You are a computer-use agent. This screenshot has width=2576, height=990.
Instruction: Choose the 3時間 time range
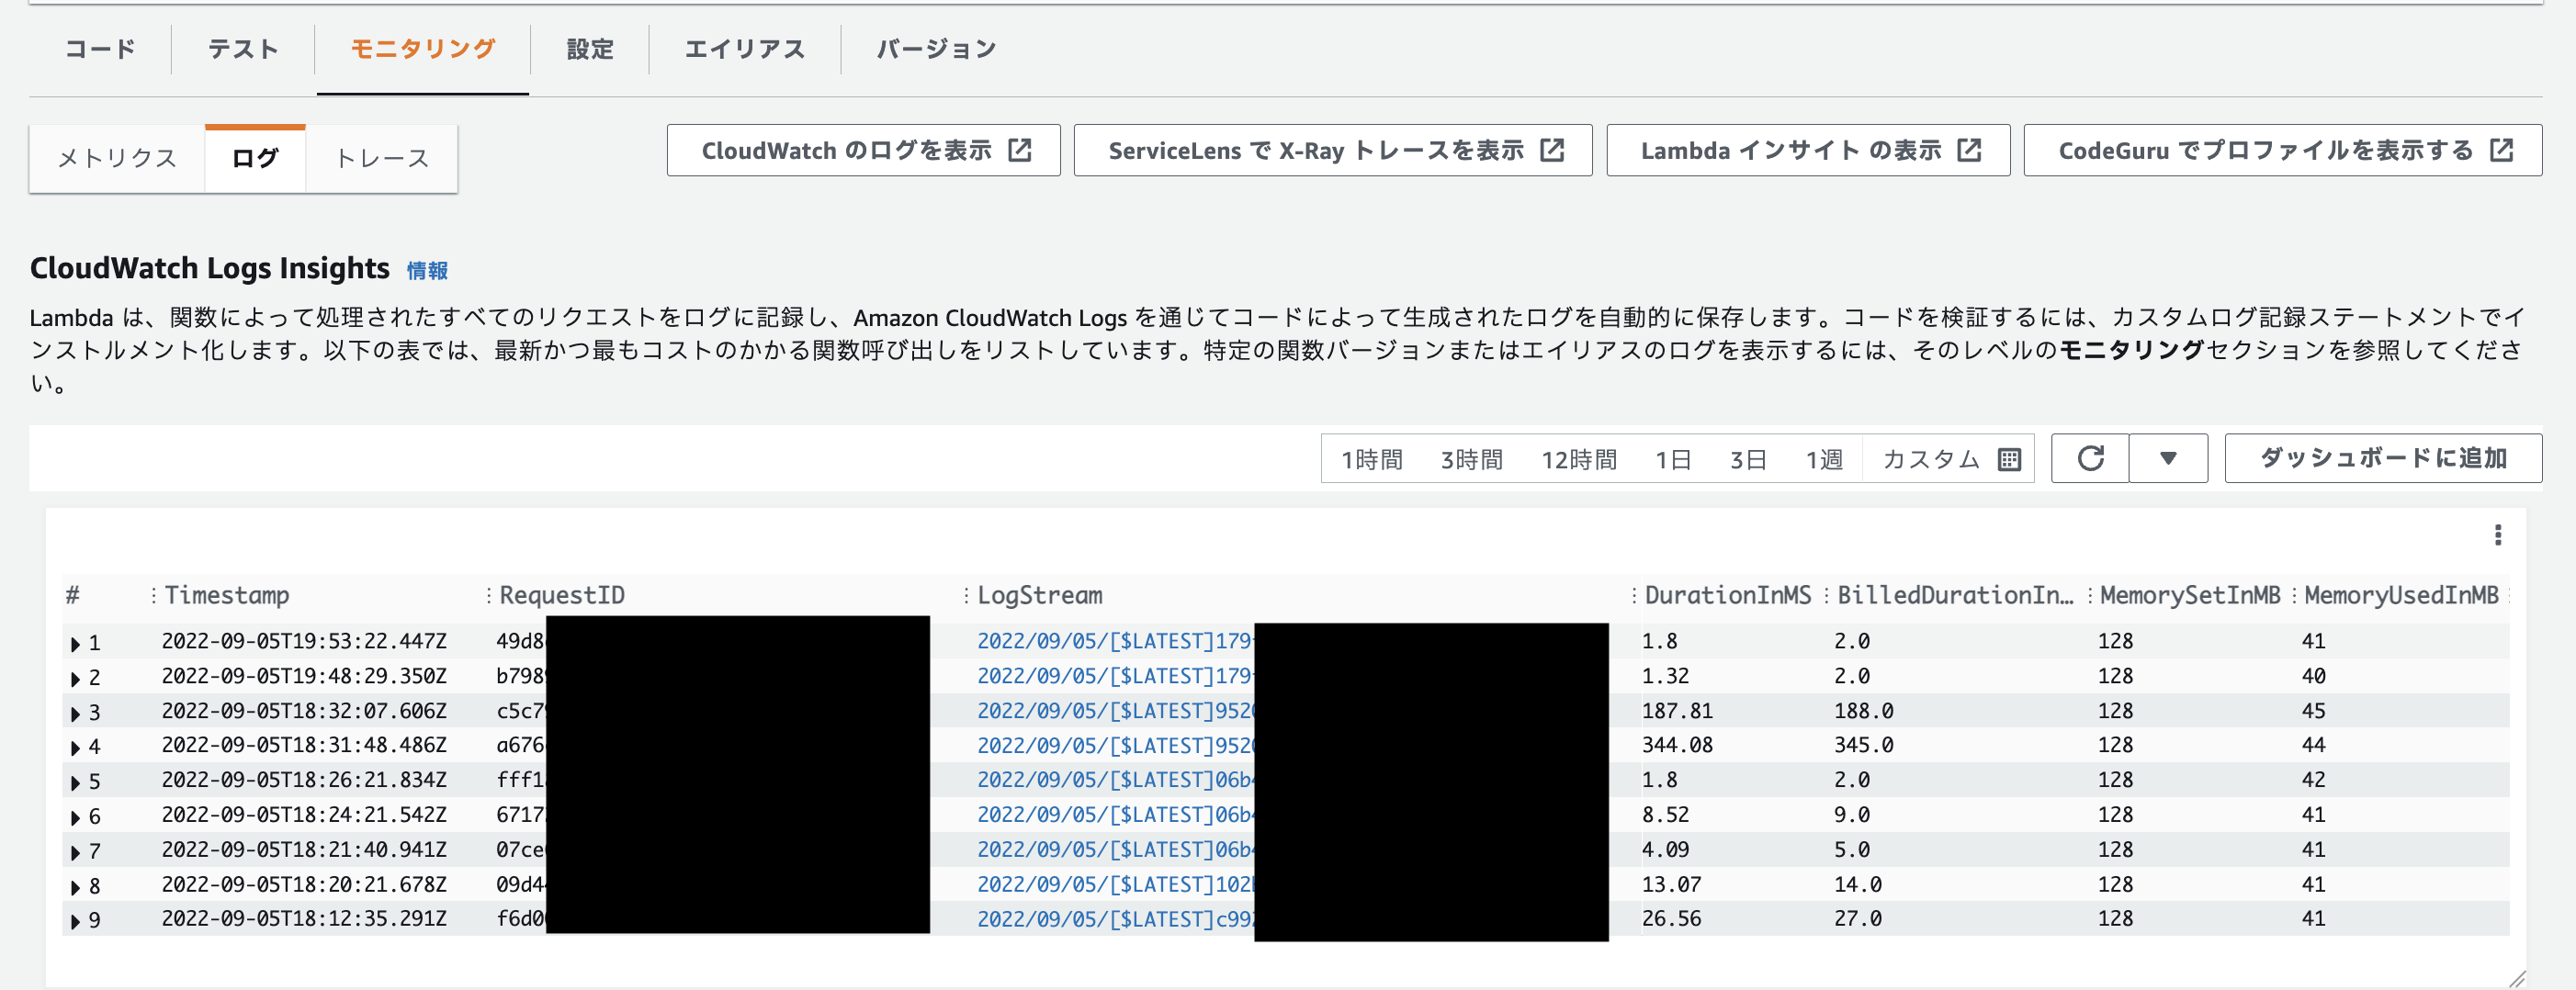1472,459
